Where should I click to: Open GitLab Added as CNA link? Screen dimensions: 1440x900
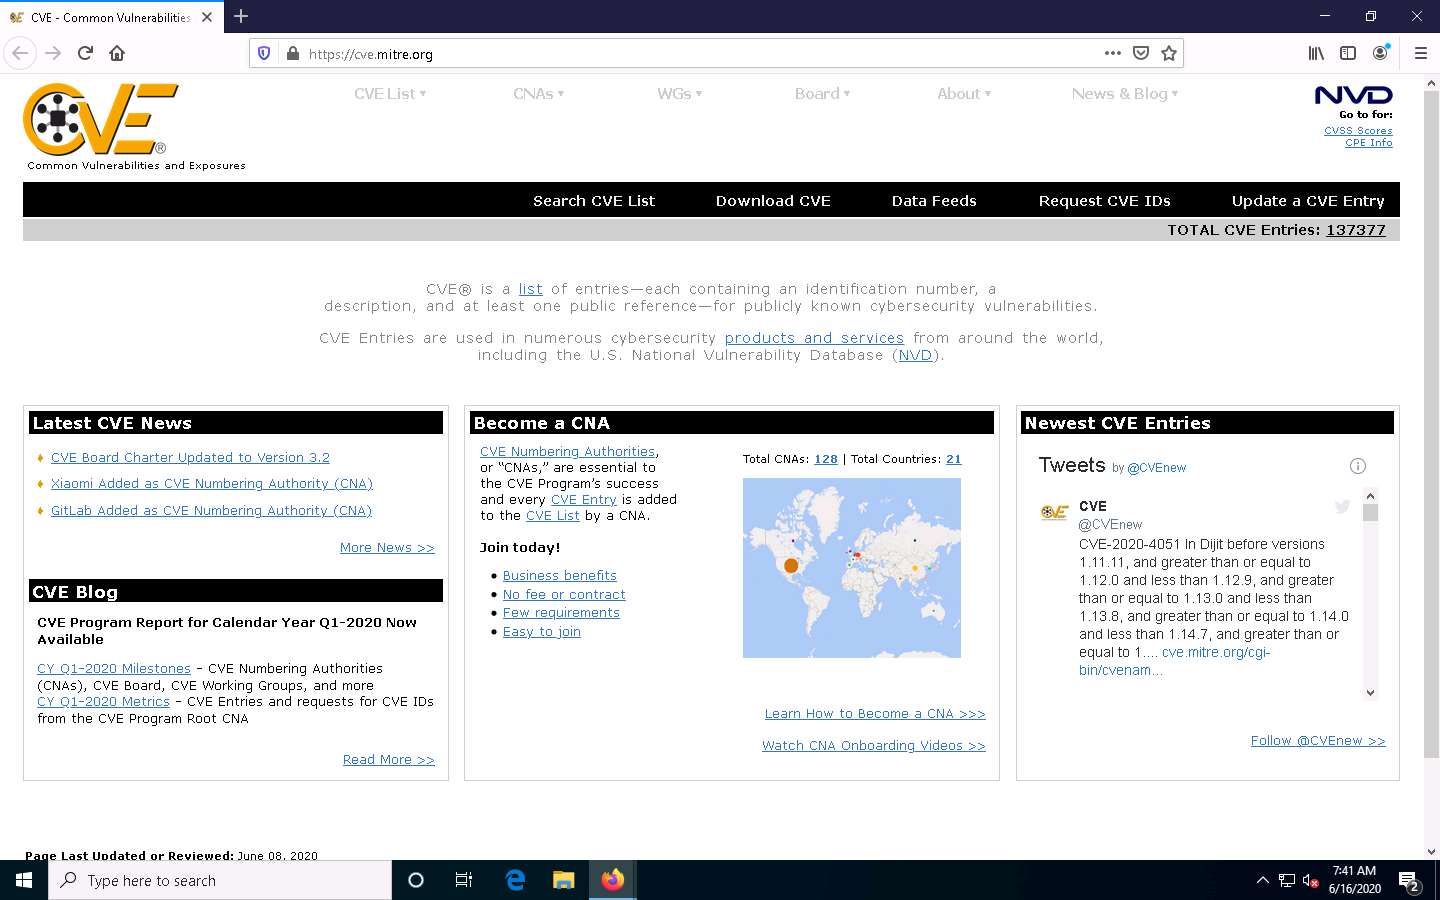[x=211, y=510]
